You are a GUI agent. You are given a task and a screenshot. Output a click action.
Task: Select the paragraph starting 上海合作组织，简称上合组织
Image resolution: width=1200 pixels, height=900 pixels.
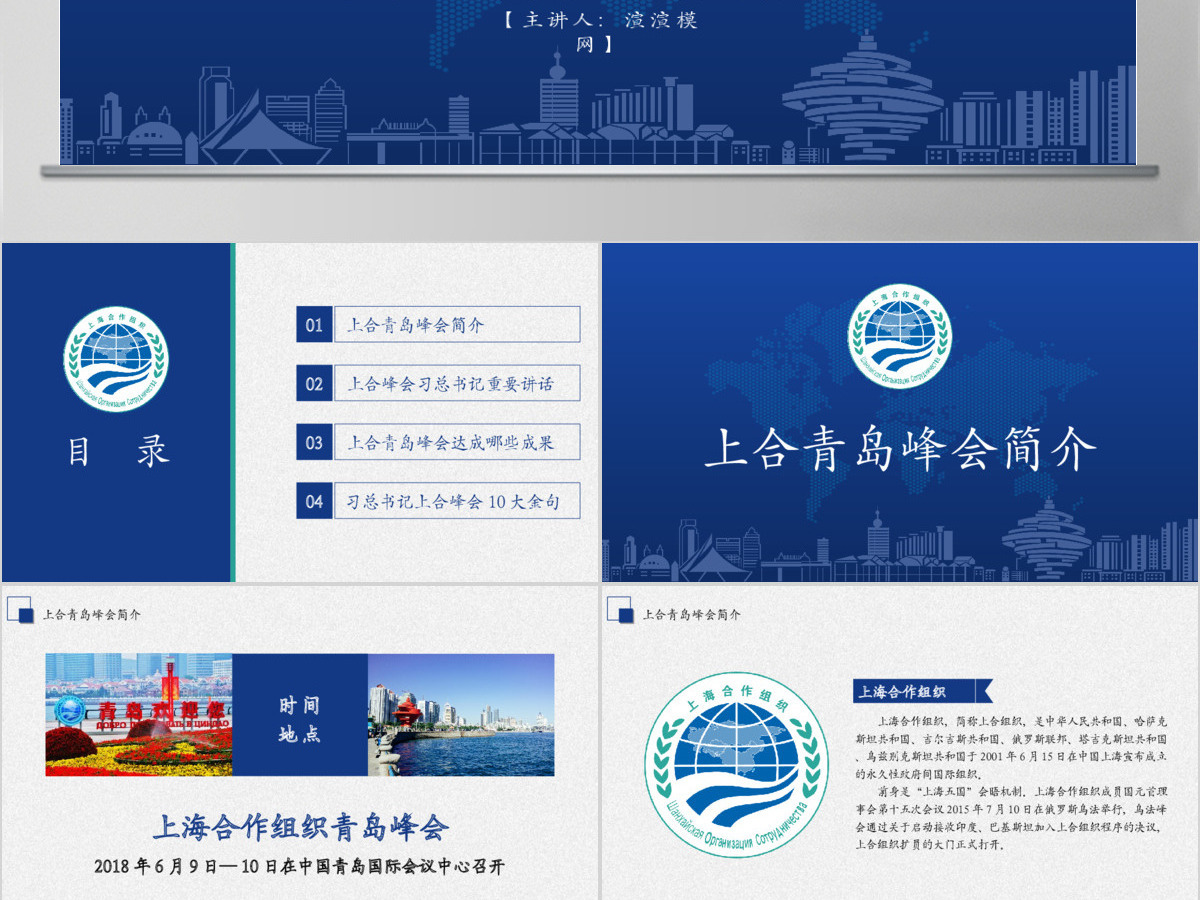click(1011, 747)
